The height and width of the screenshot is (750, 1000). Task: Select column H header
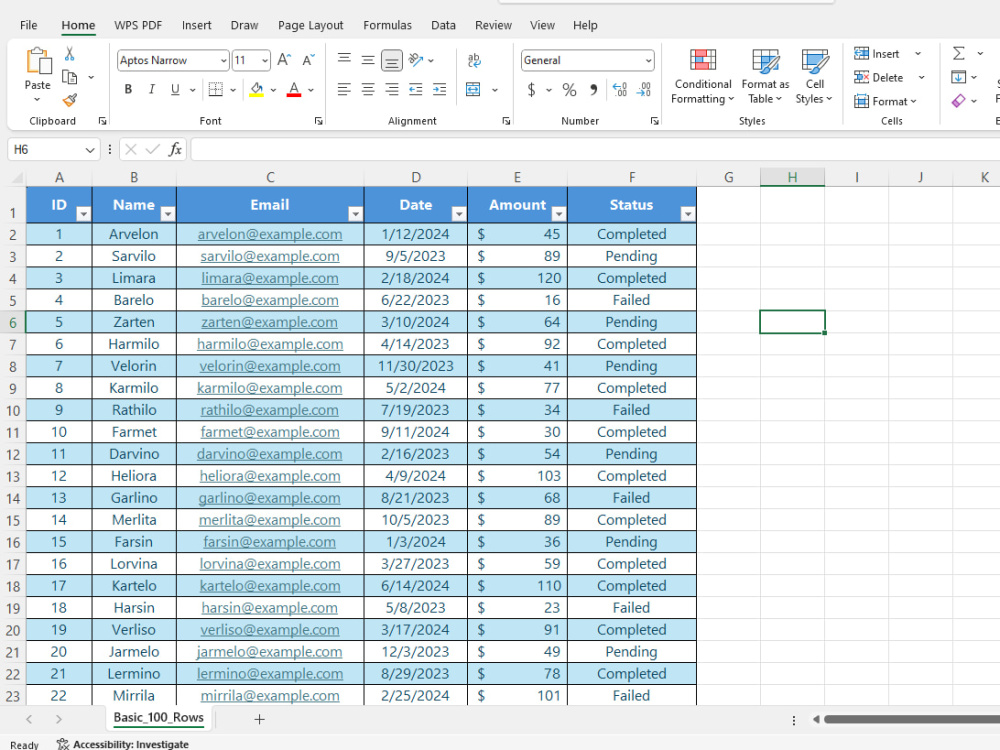coord(792,177)
